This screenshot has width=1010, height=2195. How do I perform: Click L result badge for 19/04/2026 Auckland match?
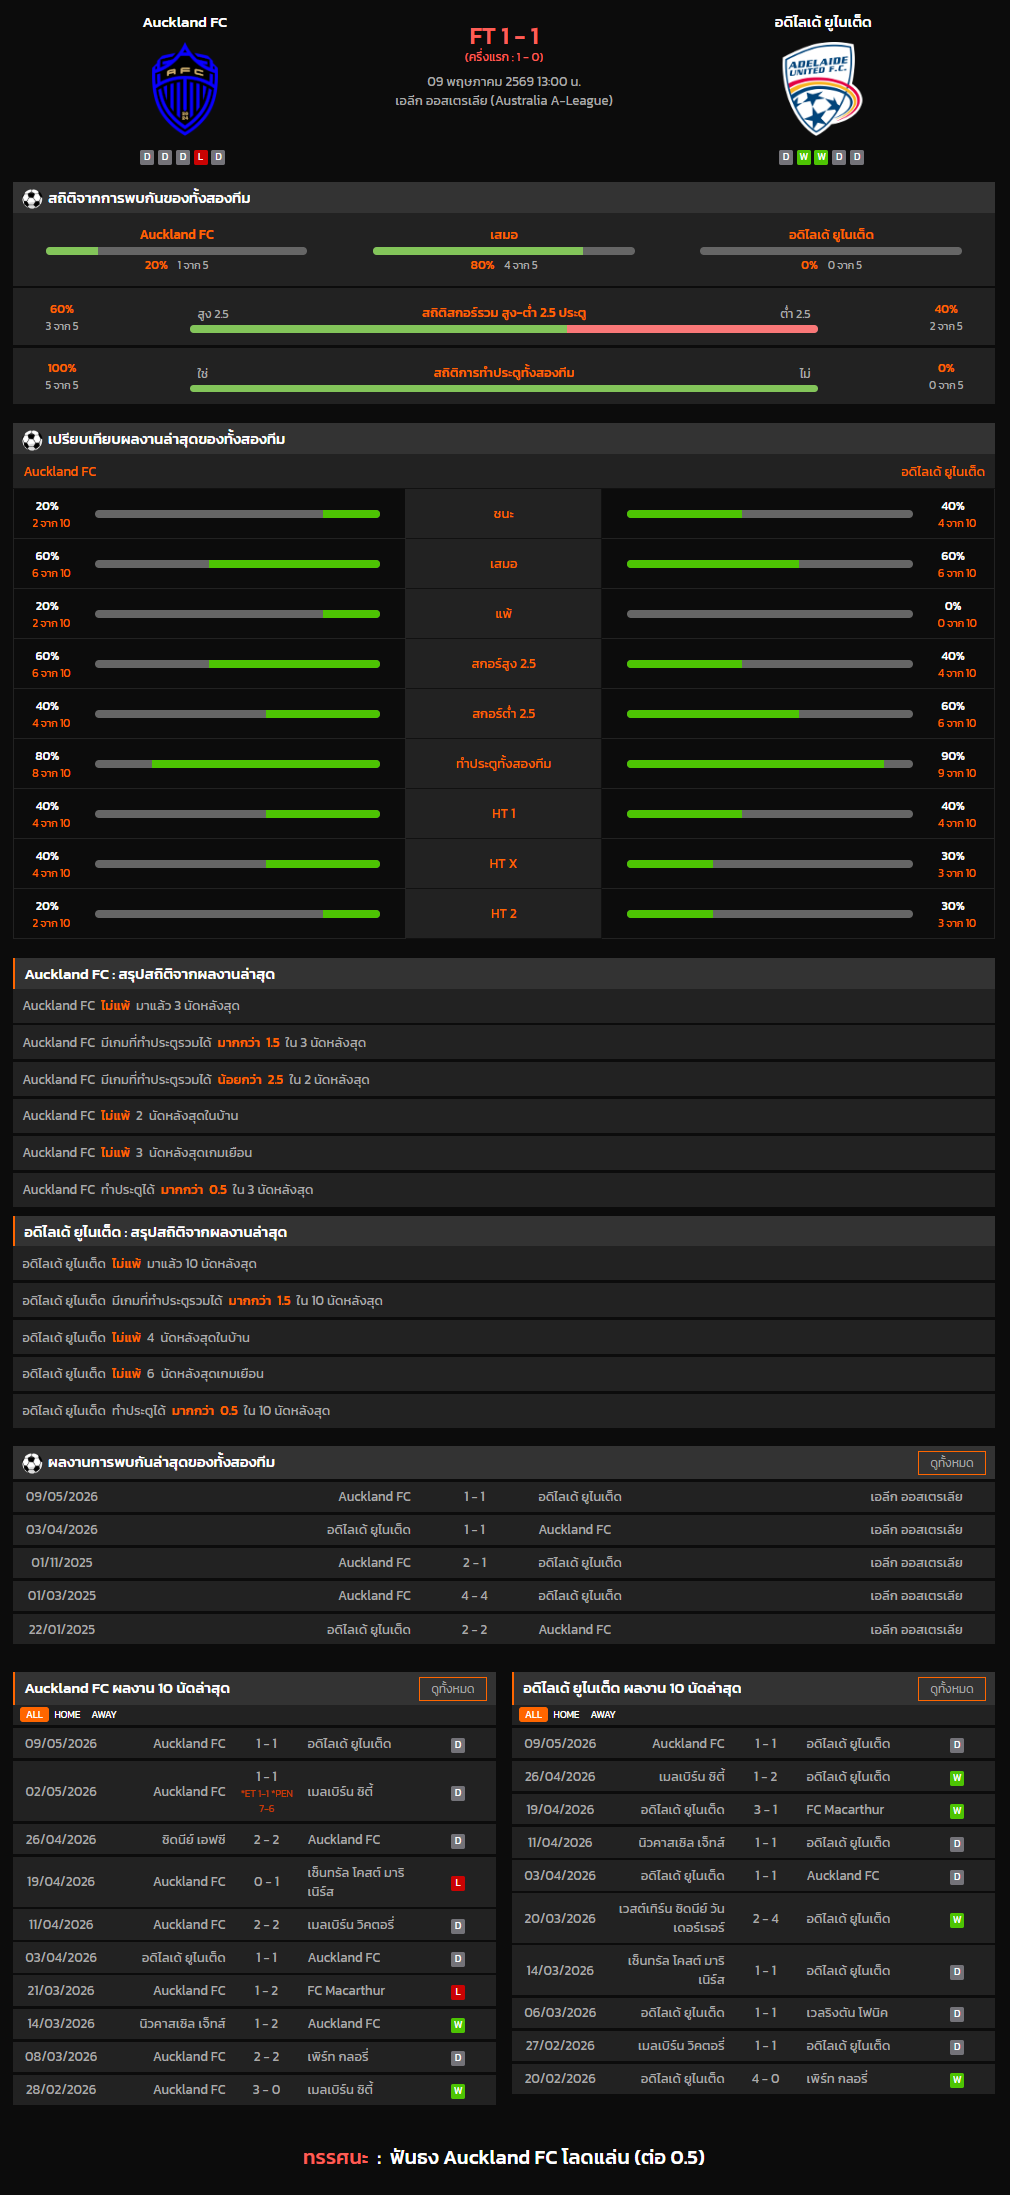pyautogui.click(x=458, y=1883)
